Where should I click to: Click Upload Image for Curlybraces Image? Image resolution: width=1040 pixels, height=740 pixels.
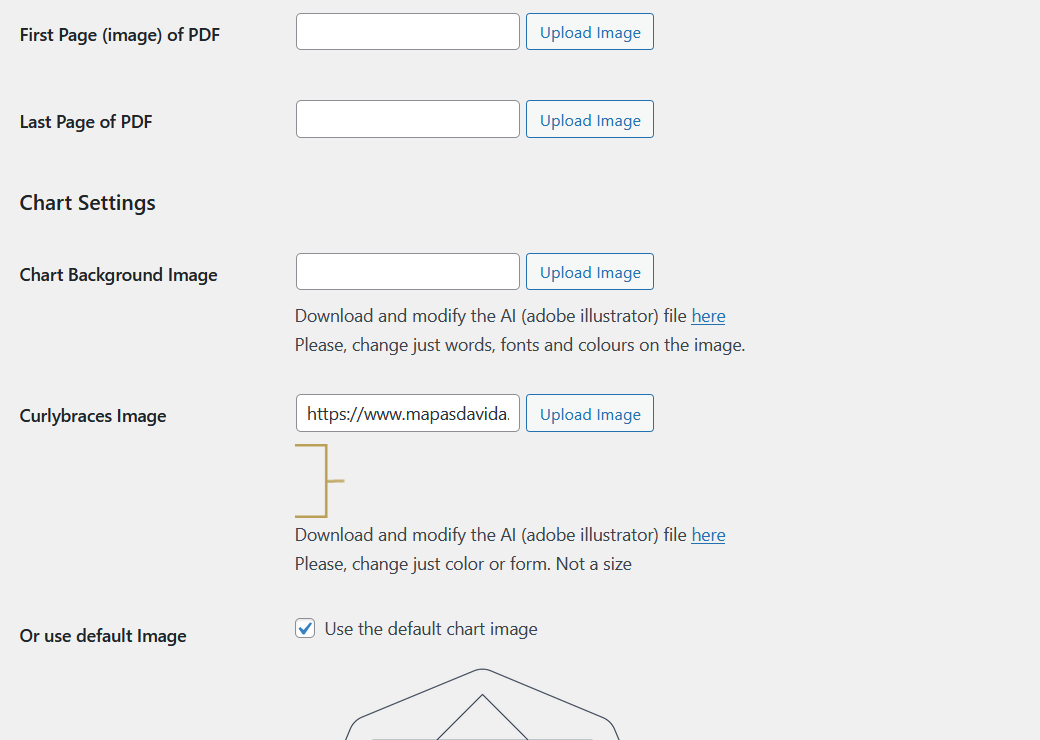pos(589,413)
